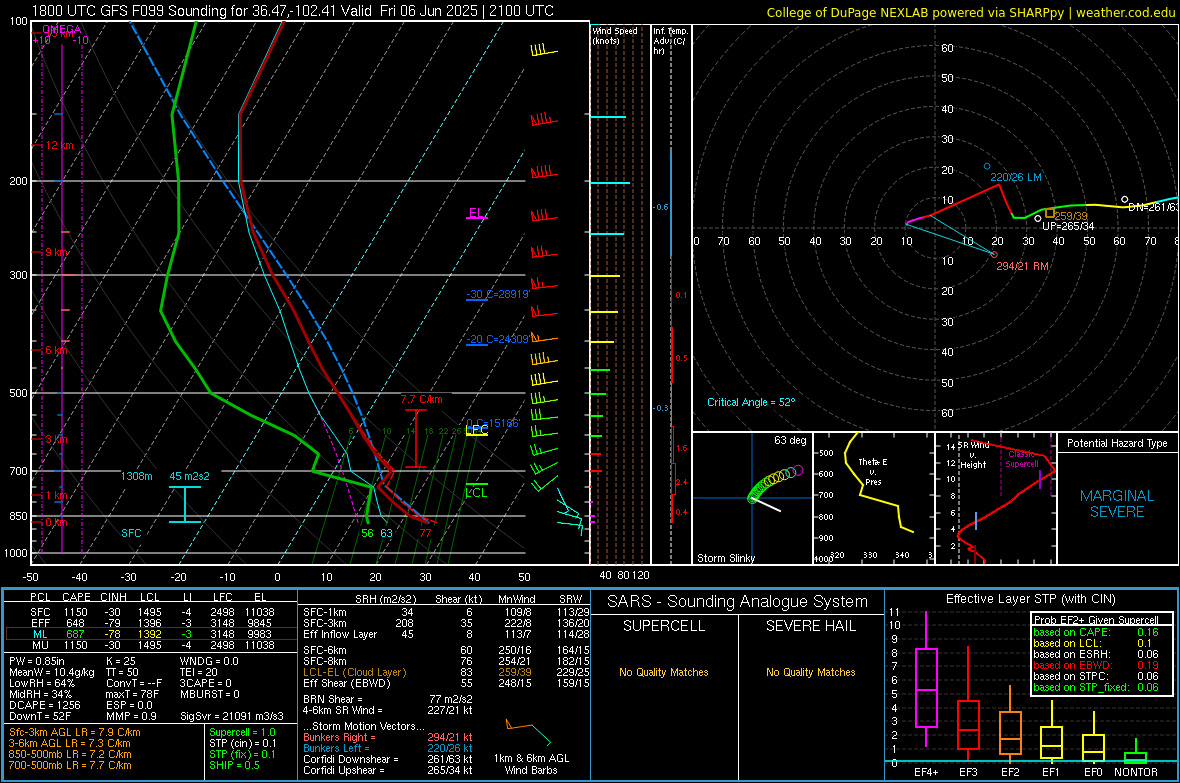
Task: Click Sfc-3km AGL LR = 7.9 C/km
Action: (x=75, y=733)
